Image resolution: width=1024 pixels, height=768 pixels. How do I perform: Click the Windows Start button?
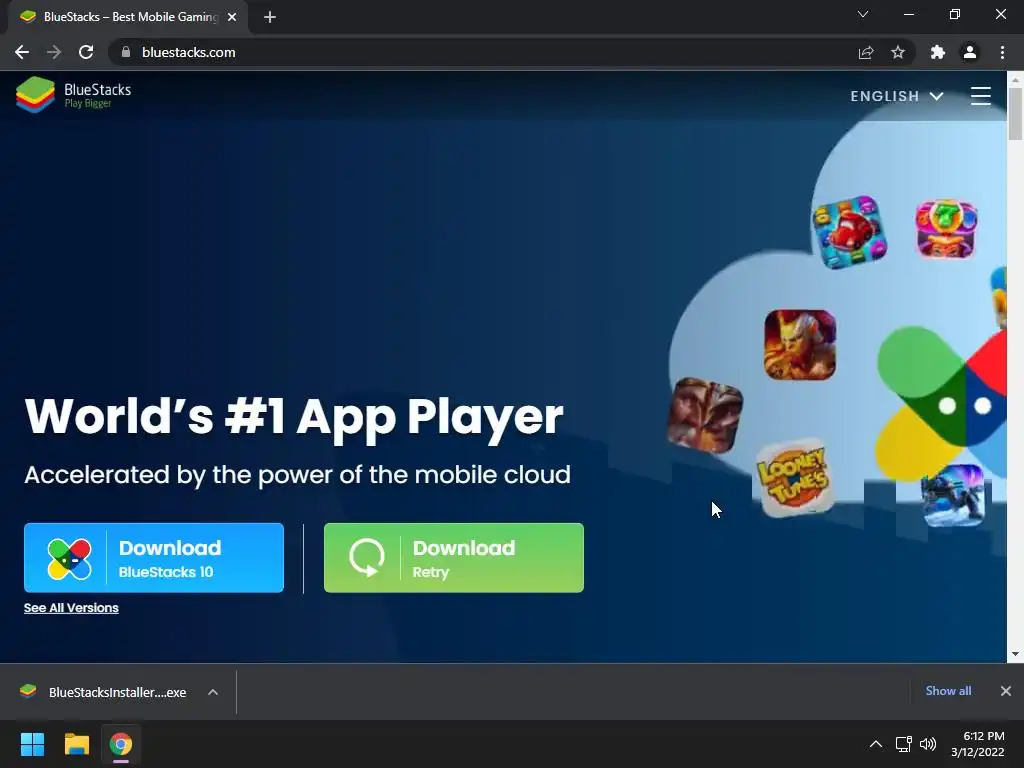[x=32, y=744]
